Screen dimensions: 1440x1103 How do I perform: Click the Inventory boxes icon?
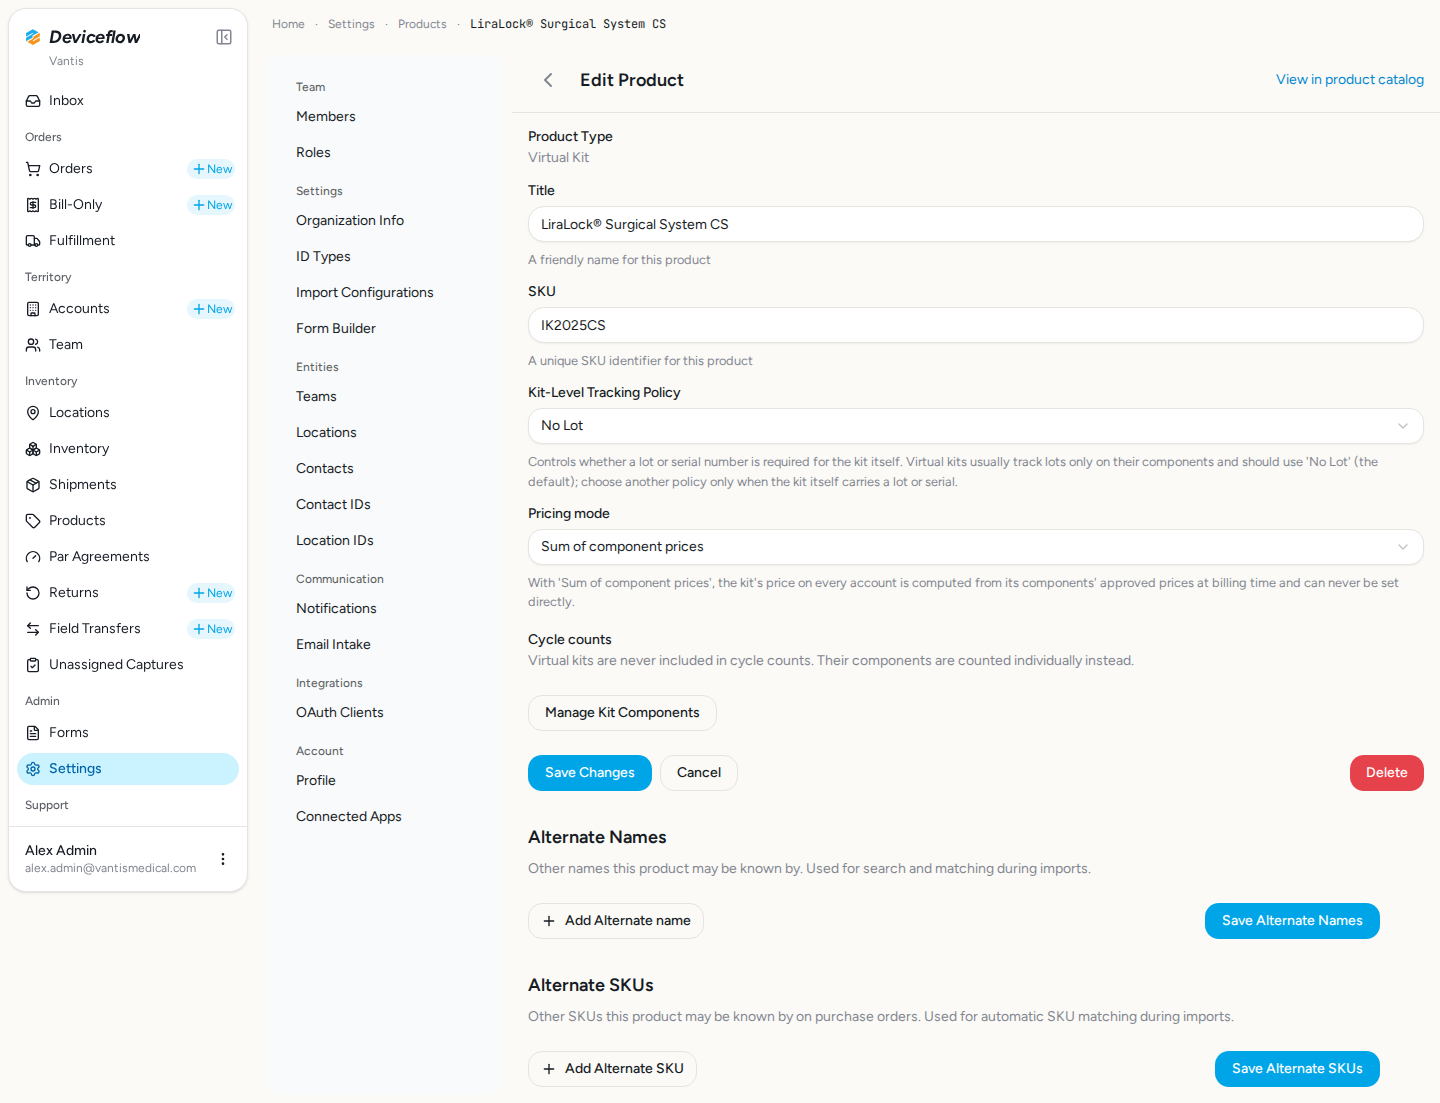[33, 449]
